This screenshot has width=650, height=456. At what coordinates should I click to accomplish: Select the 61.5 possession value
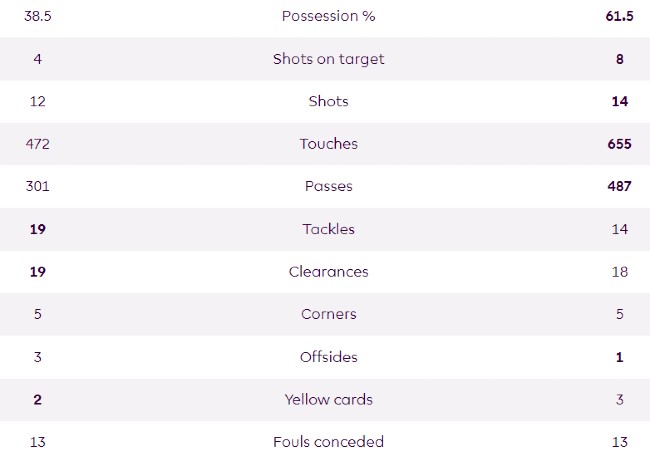(x=619, y=16)
